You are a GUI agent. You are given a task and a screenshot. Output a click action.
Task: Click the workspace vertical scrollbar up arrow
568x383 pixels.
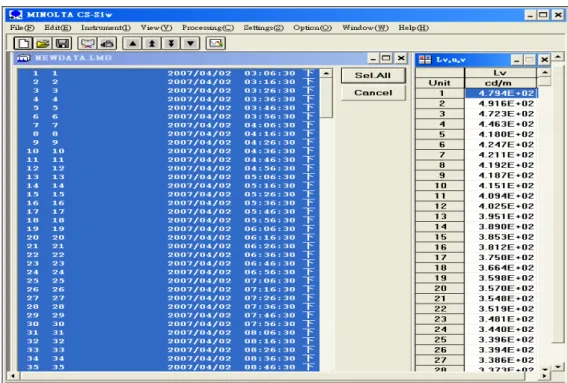point(558,57)
